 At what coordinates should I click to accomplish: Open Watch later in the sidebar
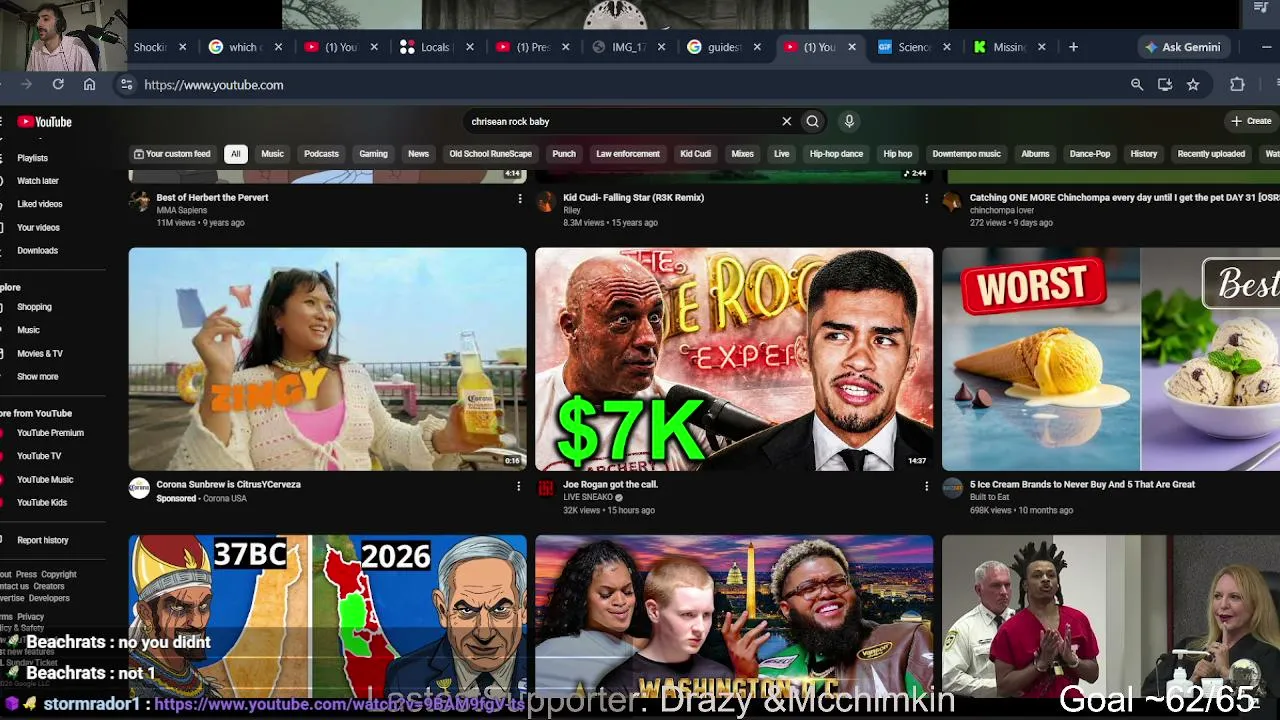point(38,181)
